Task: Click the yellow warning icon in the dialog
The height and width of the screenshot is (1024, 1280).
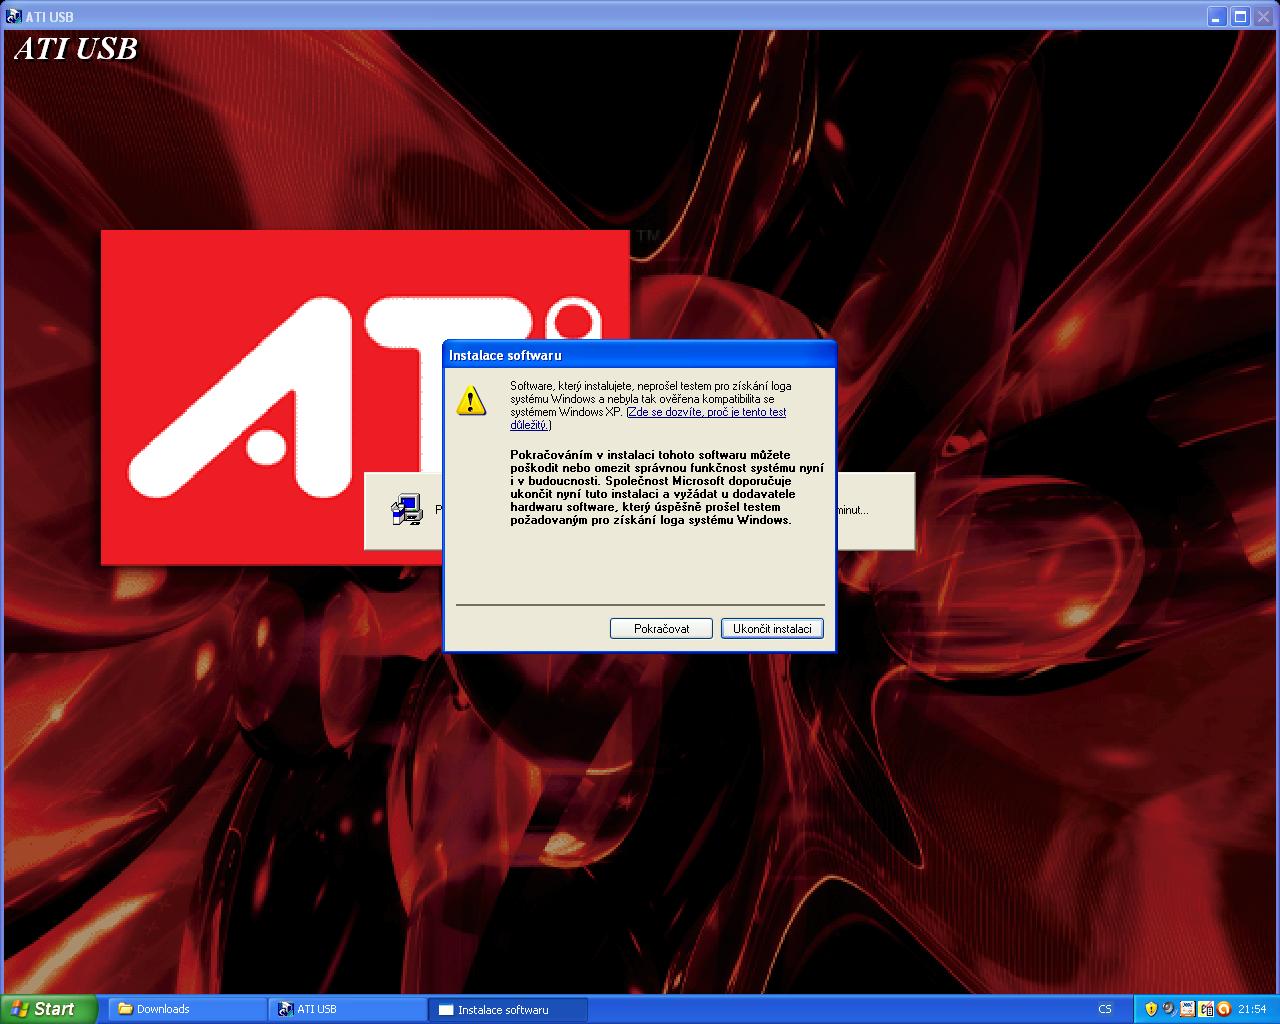Action: click(470, 400)
